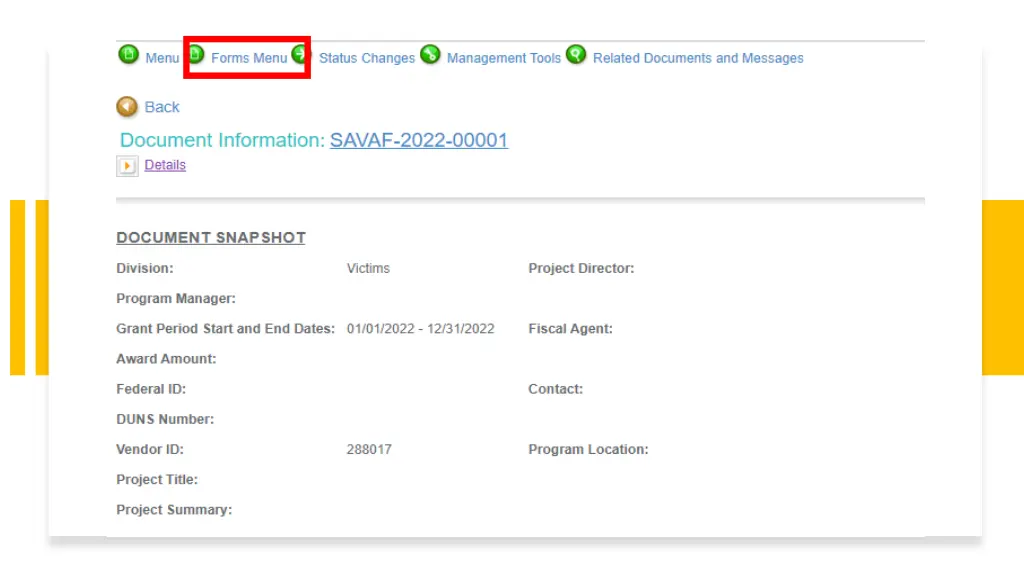Click the green Forms Menu icon
This screenshot has height=576, width=1024.
197,55
